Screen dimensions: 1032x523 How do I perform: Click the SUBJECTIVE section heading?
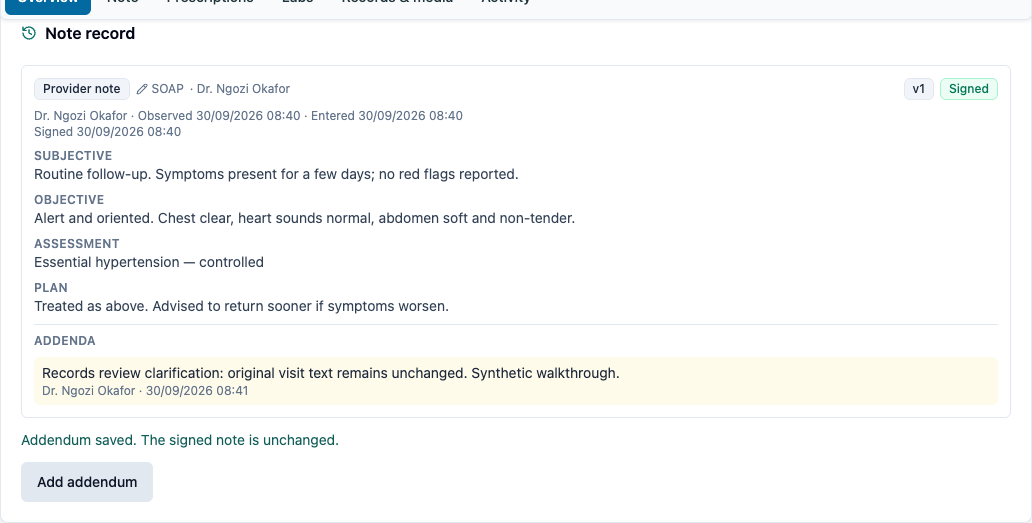[73, 156]
